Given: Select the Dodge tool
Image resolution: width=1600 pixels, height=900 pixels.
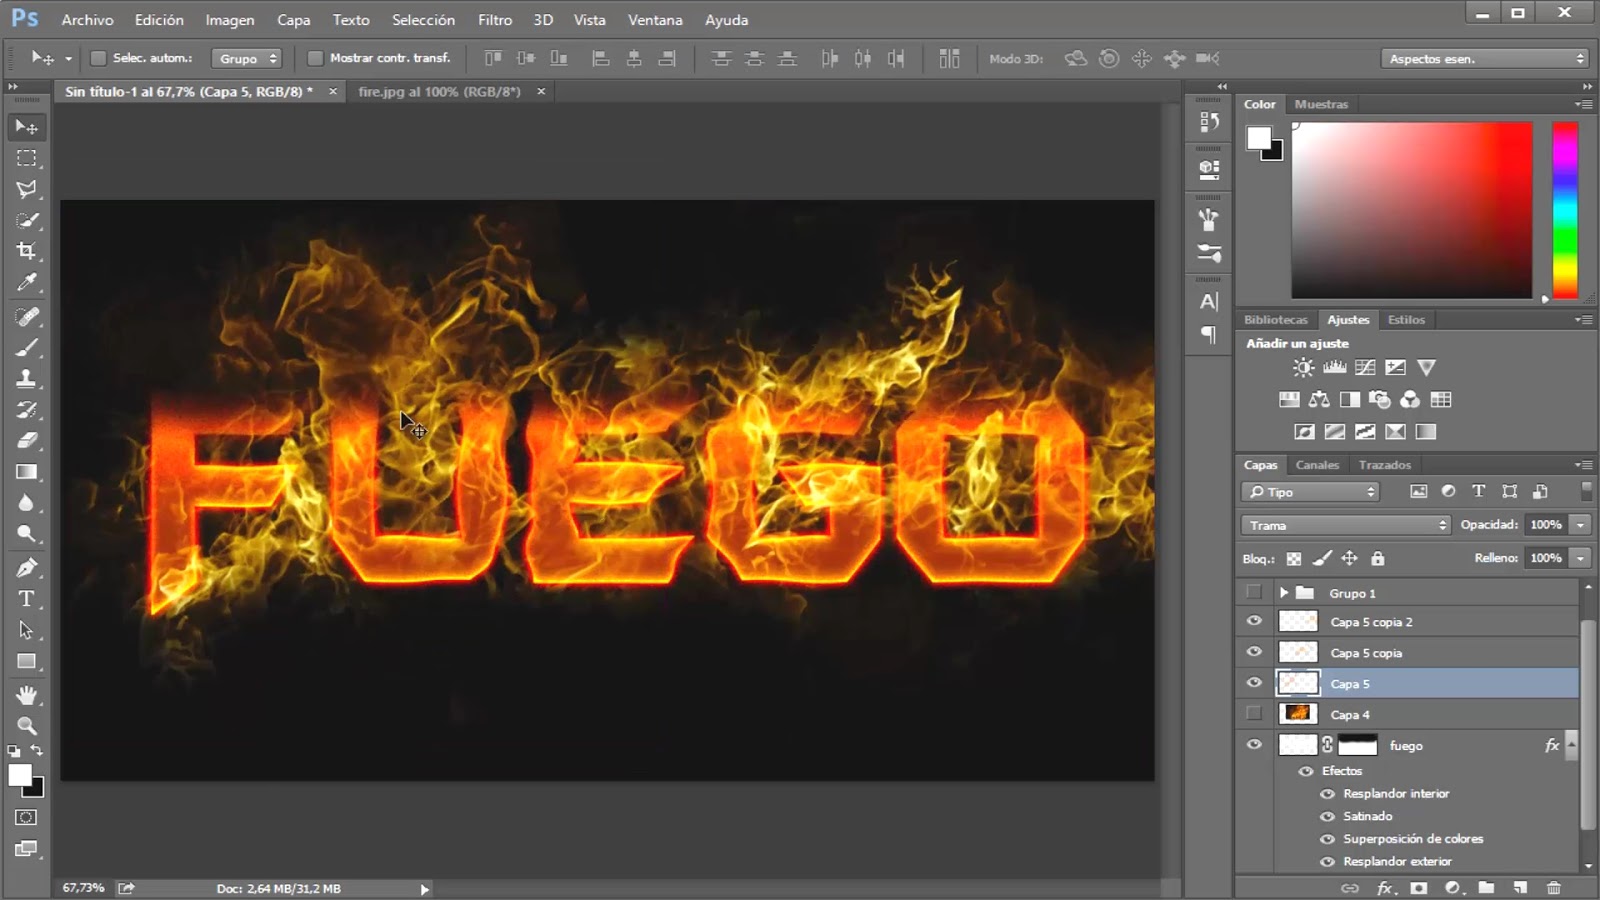Looking at the screenshot, I should pyautogui.click(x=27, y=533).
